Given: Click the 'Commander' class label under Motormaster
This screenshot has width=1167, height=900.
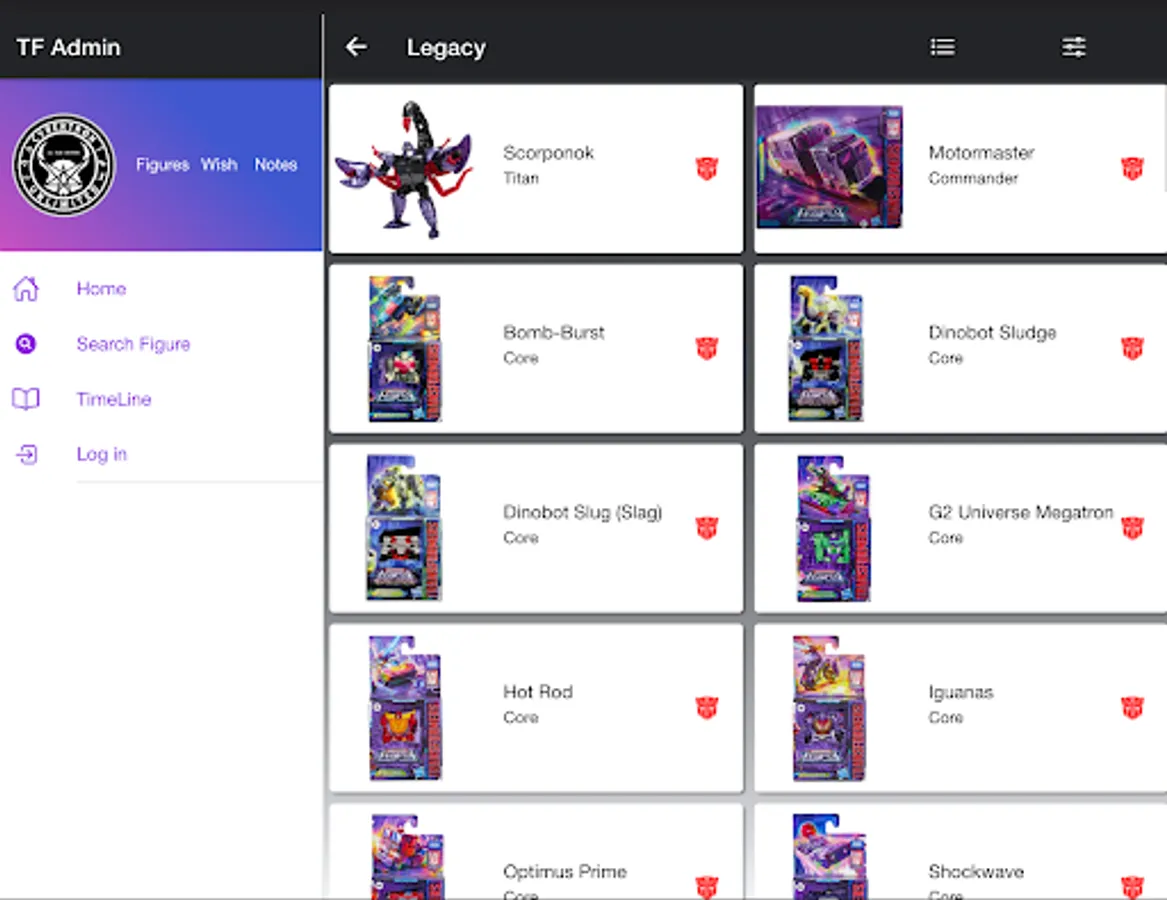Looking at the screenshot, I should click(x=973, y=178).
